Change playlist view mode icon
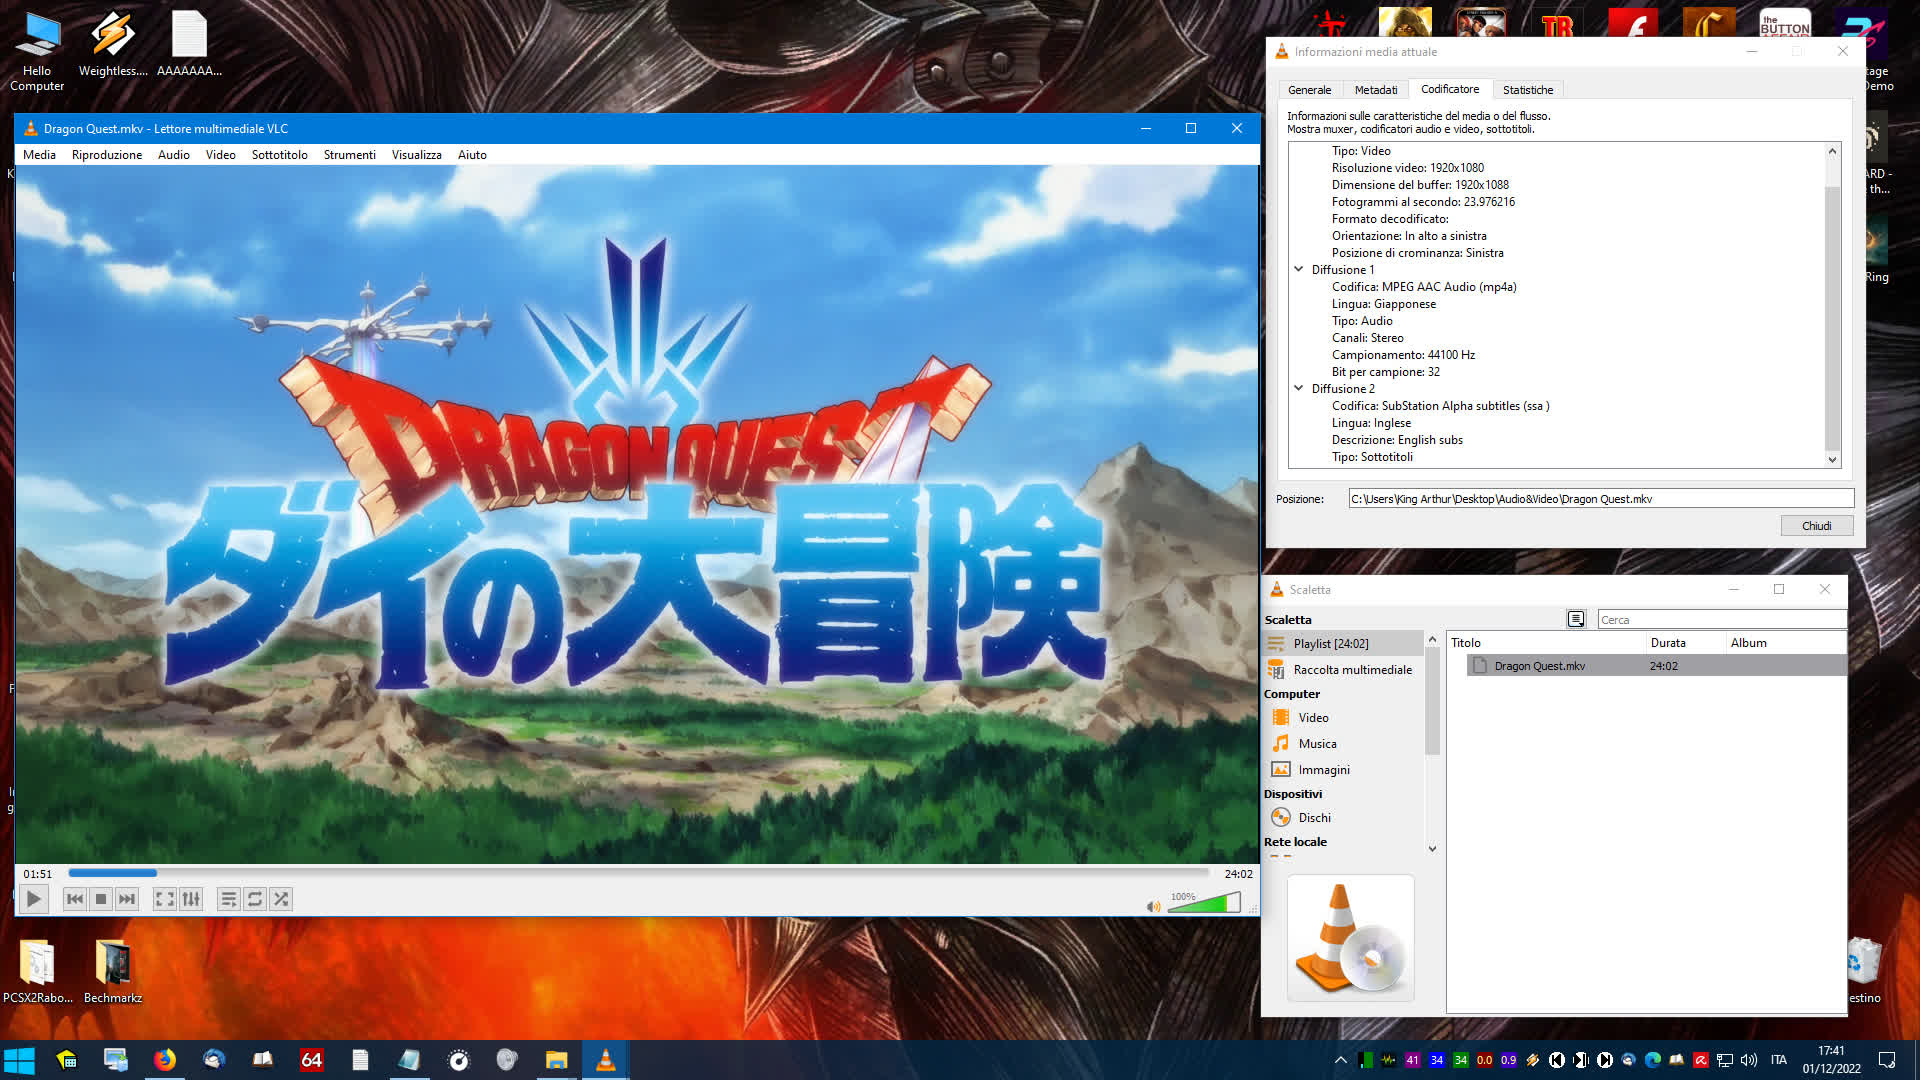The image size is (1920, 1080). pyautogui.click(x=1576, y=619)
